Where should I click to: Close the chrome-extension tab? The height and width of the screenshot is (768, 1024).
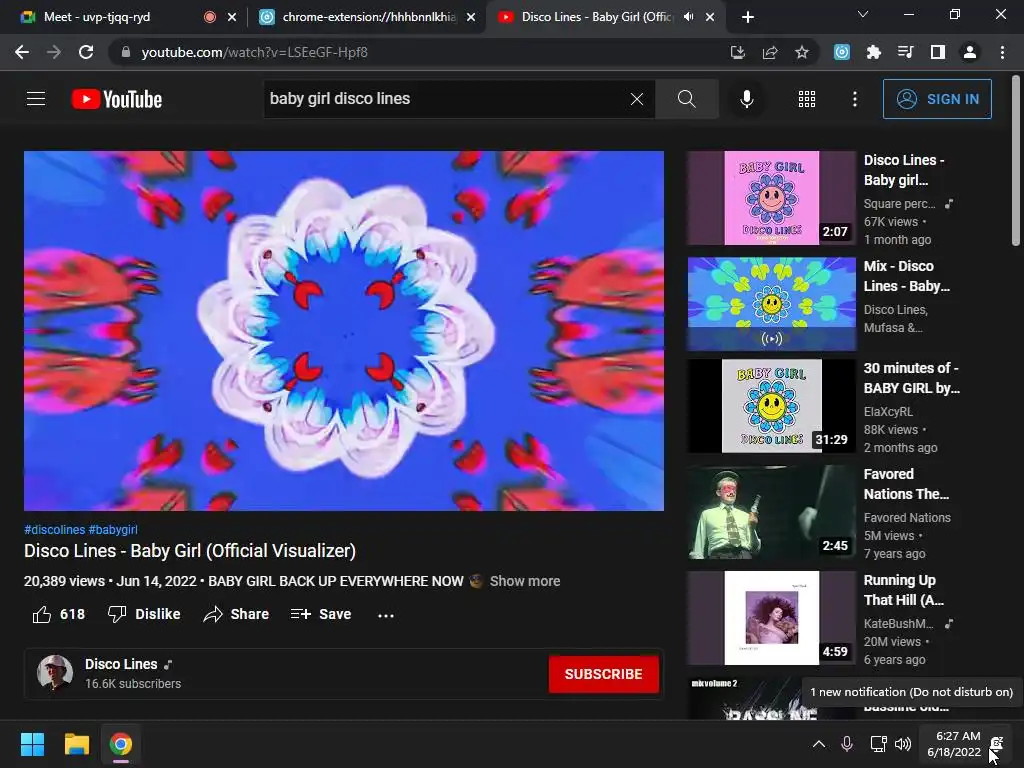point(471,17)
